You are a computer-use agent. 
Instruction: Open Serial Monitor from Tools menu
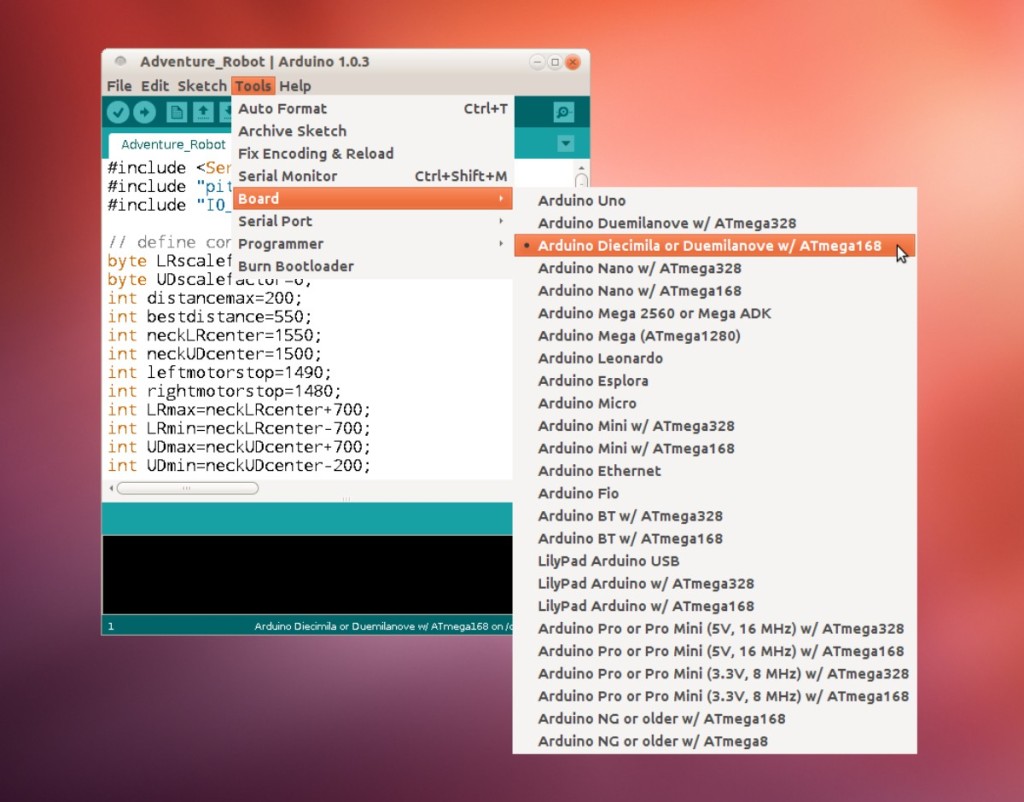tap(373, 176)
